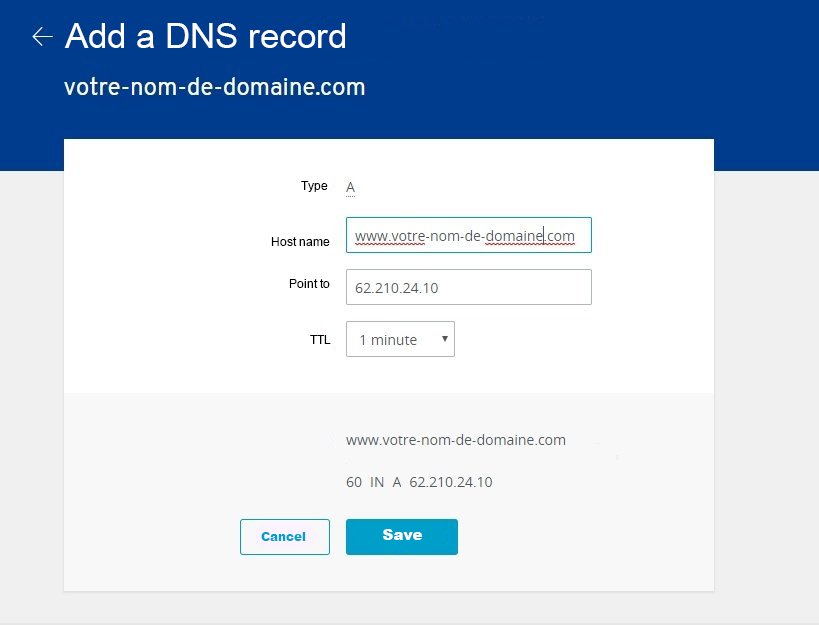Click the TTL label
This screenshot has width=819, height=625.
319,340
